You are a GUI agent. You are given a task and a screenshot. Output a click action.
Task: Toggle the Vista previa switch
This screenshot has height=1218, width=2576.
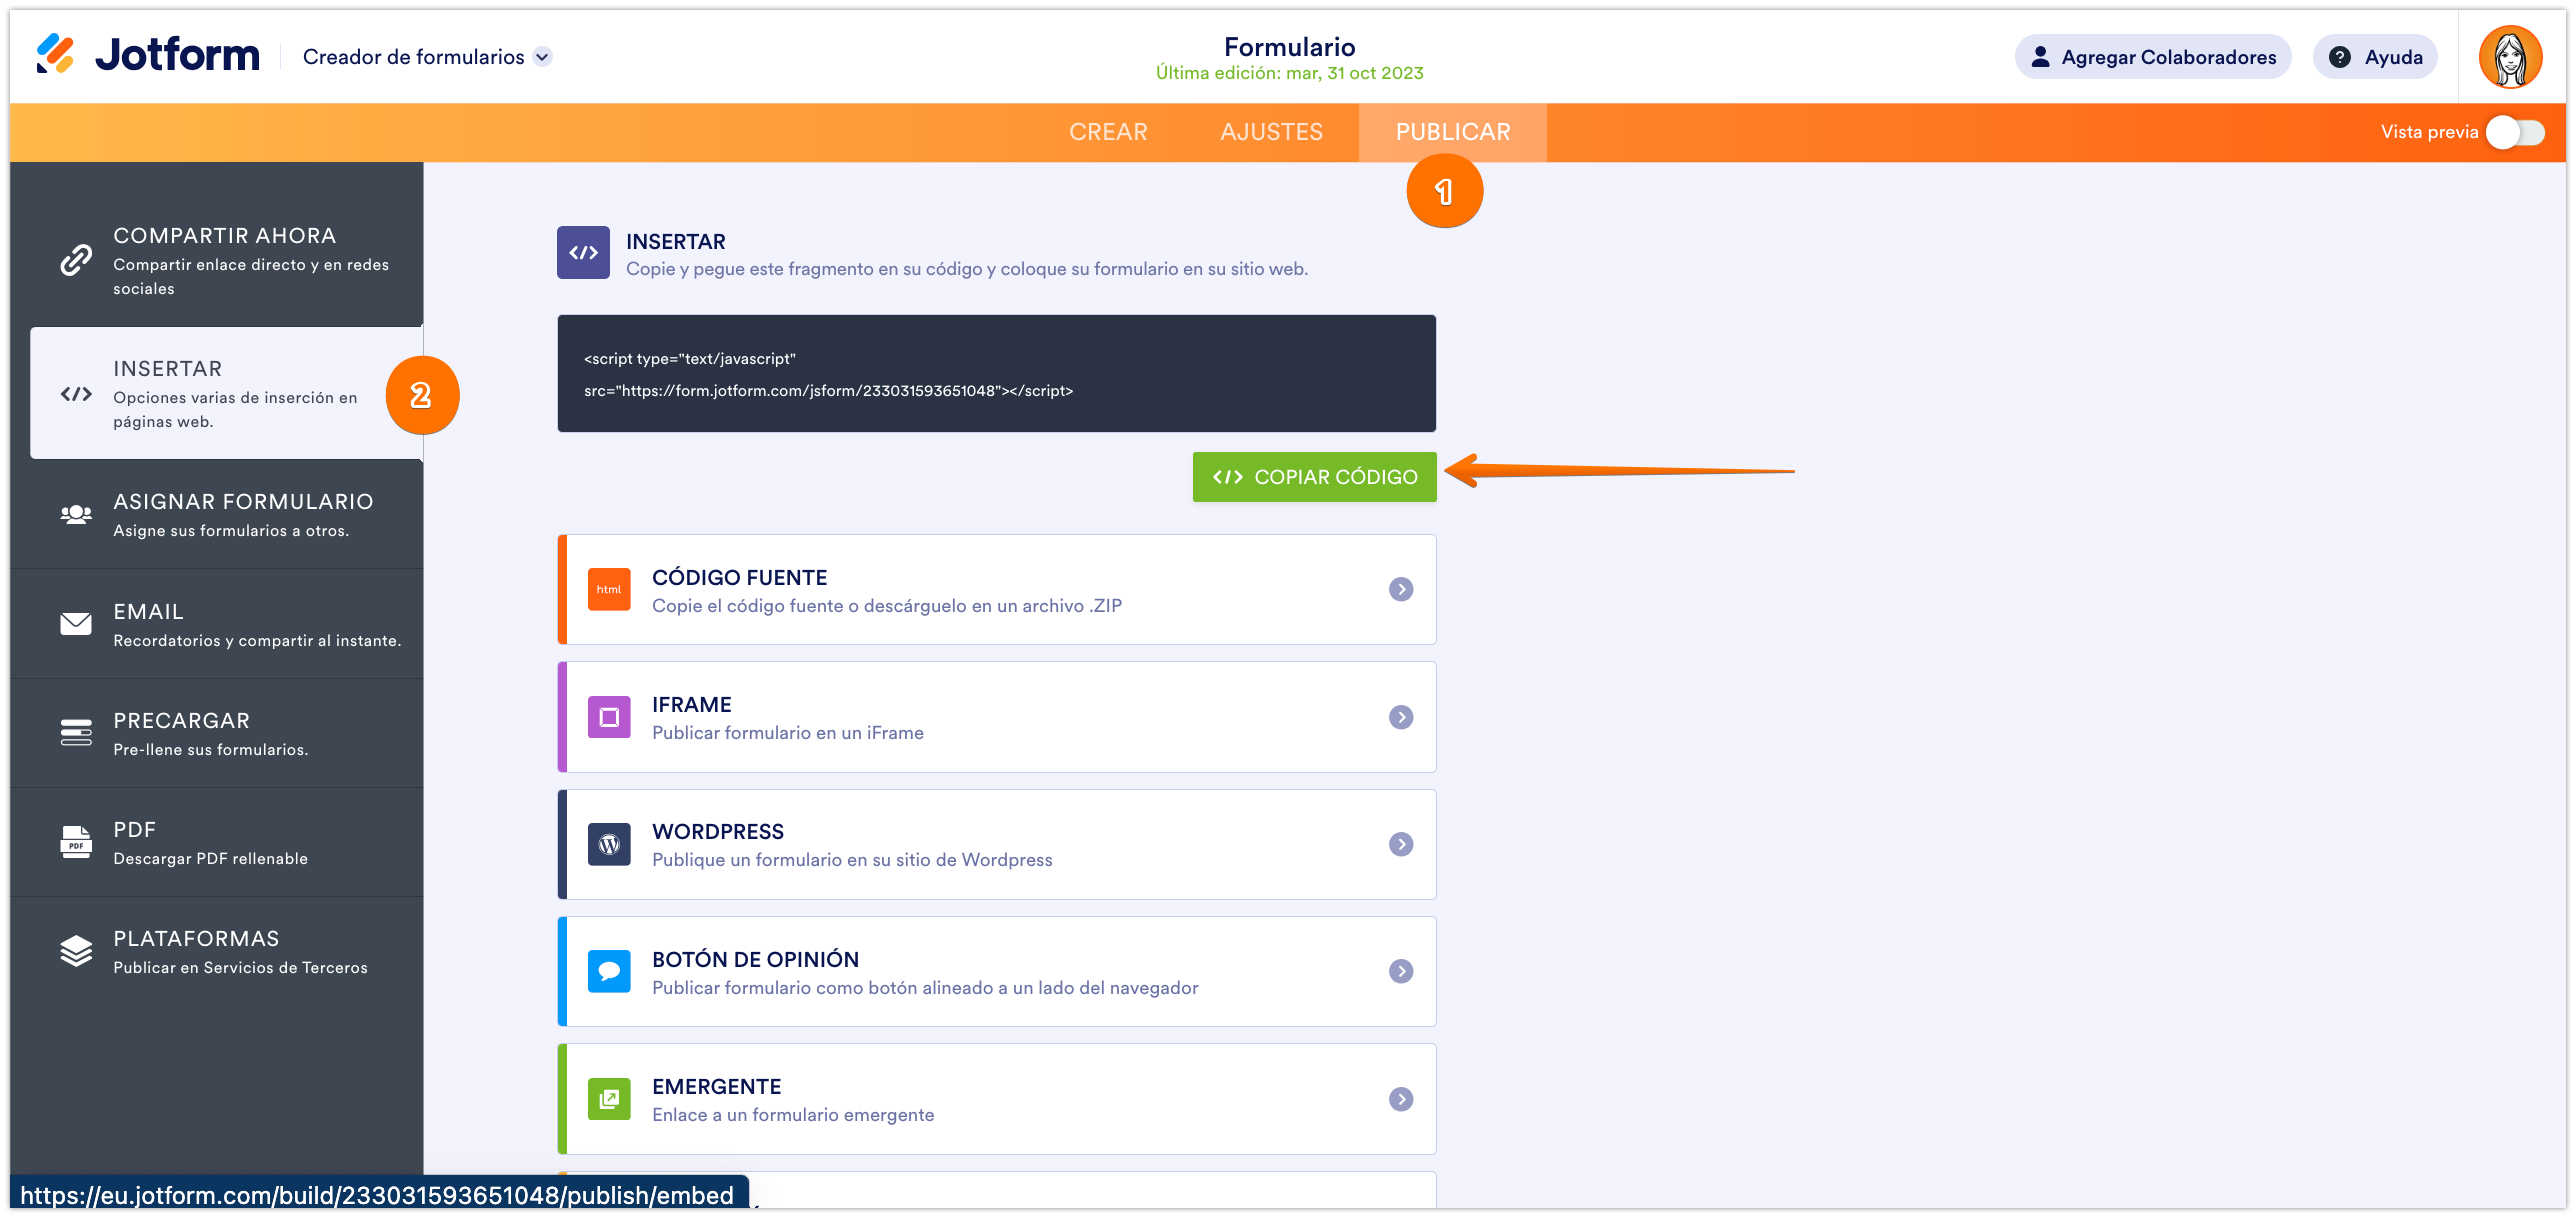pyautogui.click(x=2516, y=132)
